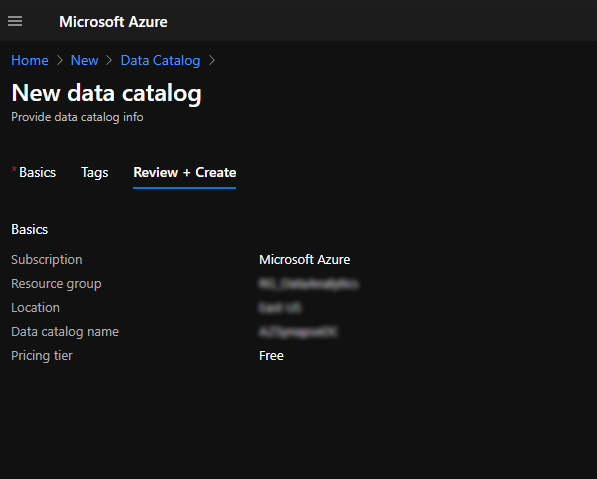
Task: Click the Location label
Action: click(x=35, y=308)
